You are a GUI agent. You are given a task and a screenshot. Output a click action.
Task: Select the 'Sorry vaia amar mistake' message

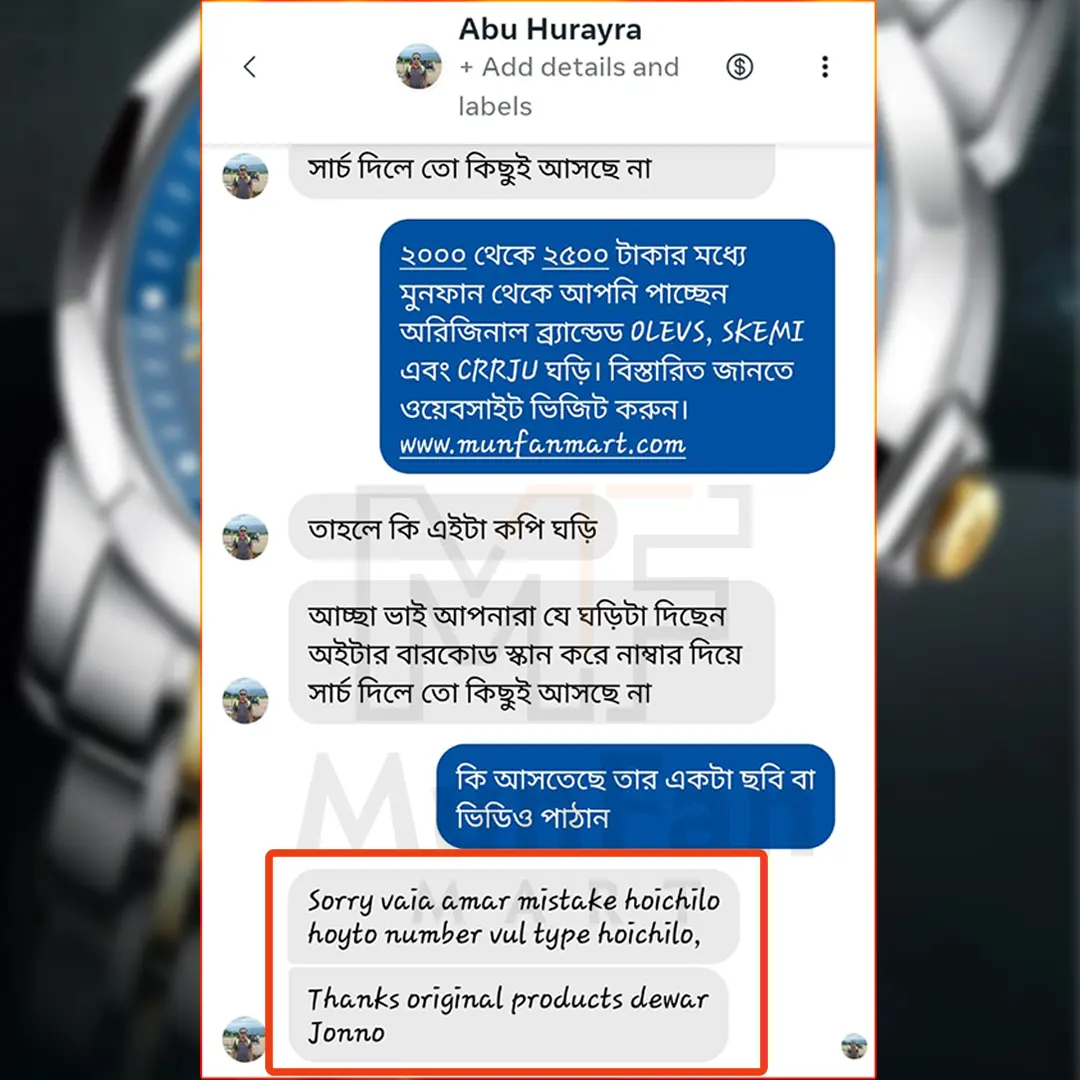point(514,916)
